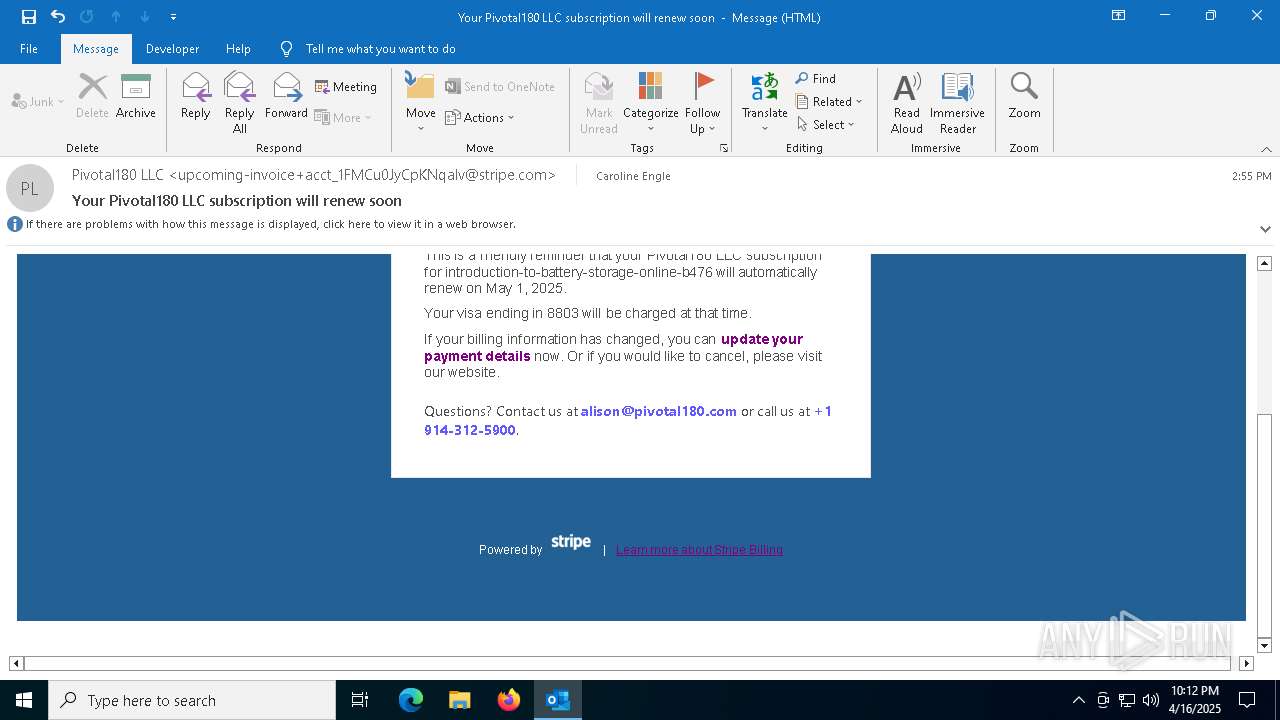
Task: Open Immersive Reader
Action: click(957, 102)
